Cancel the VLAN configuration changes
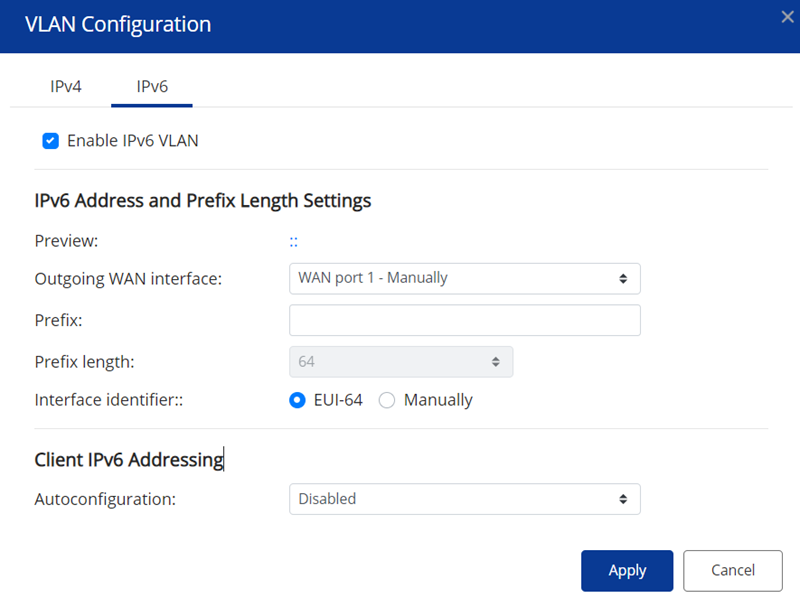This screenshot has width=800, height=598. pos(732,570)
